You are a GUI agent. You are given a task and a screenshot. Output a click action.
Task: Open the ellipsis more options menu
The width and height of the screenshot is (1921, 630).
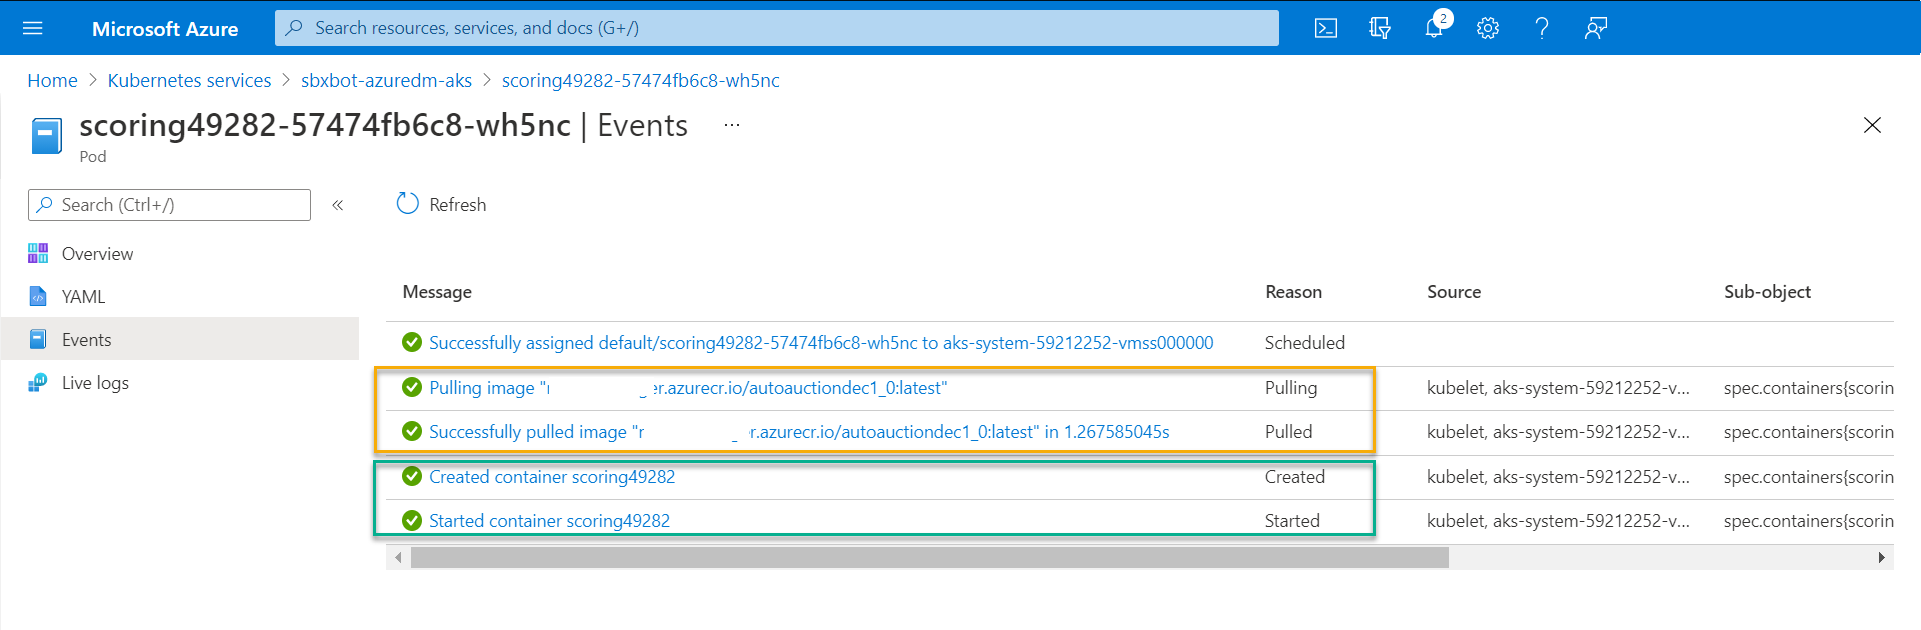[x=732, y=125]
